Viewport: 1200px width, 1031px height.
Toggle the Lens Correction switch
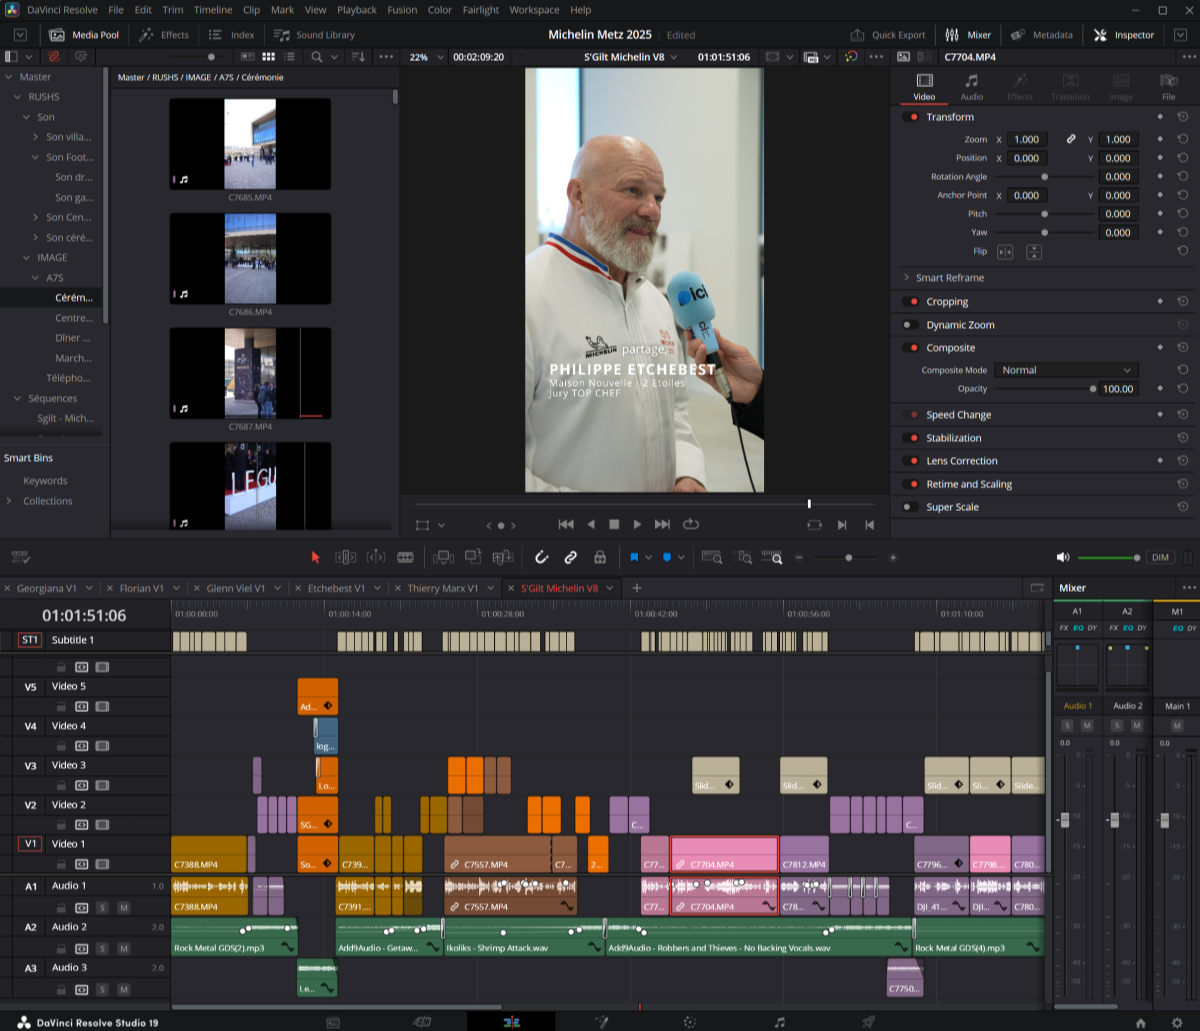click(910, 460)
